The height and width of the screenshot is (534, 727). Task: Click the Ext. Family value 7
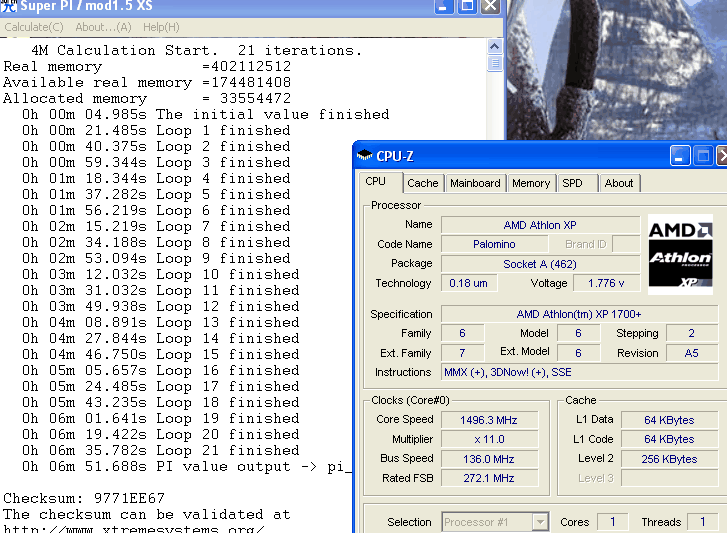[x=462, y=353]
